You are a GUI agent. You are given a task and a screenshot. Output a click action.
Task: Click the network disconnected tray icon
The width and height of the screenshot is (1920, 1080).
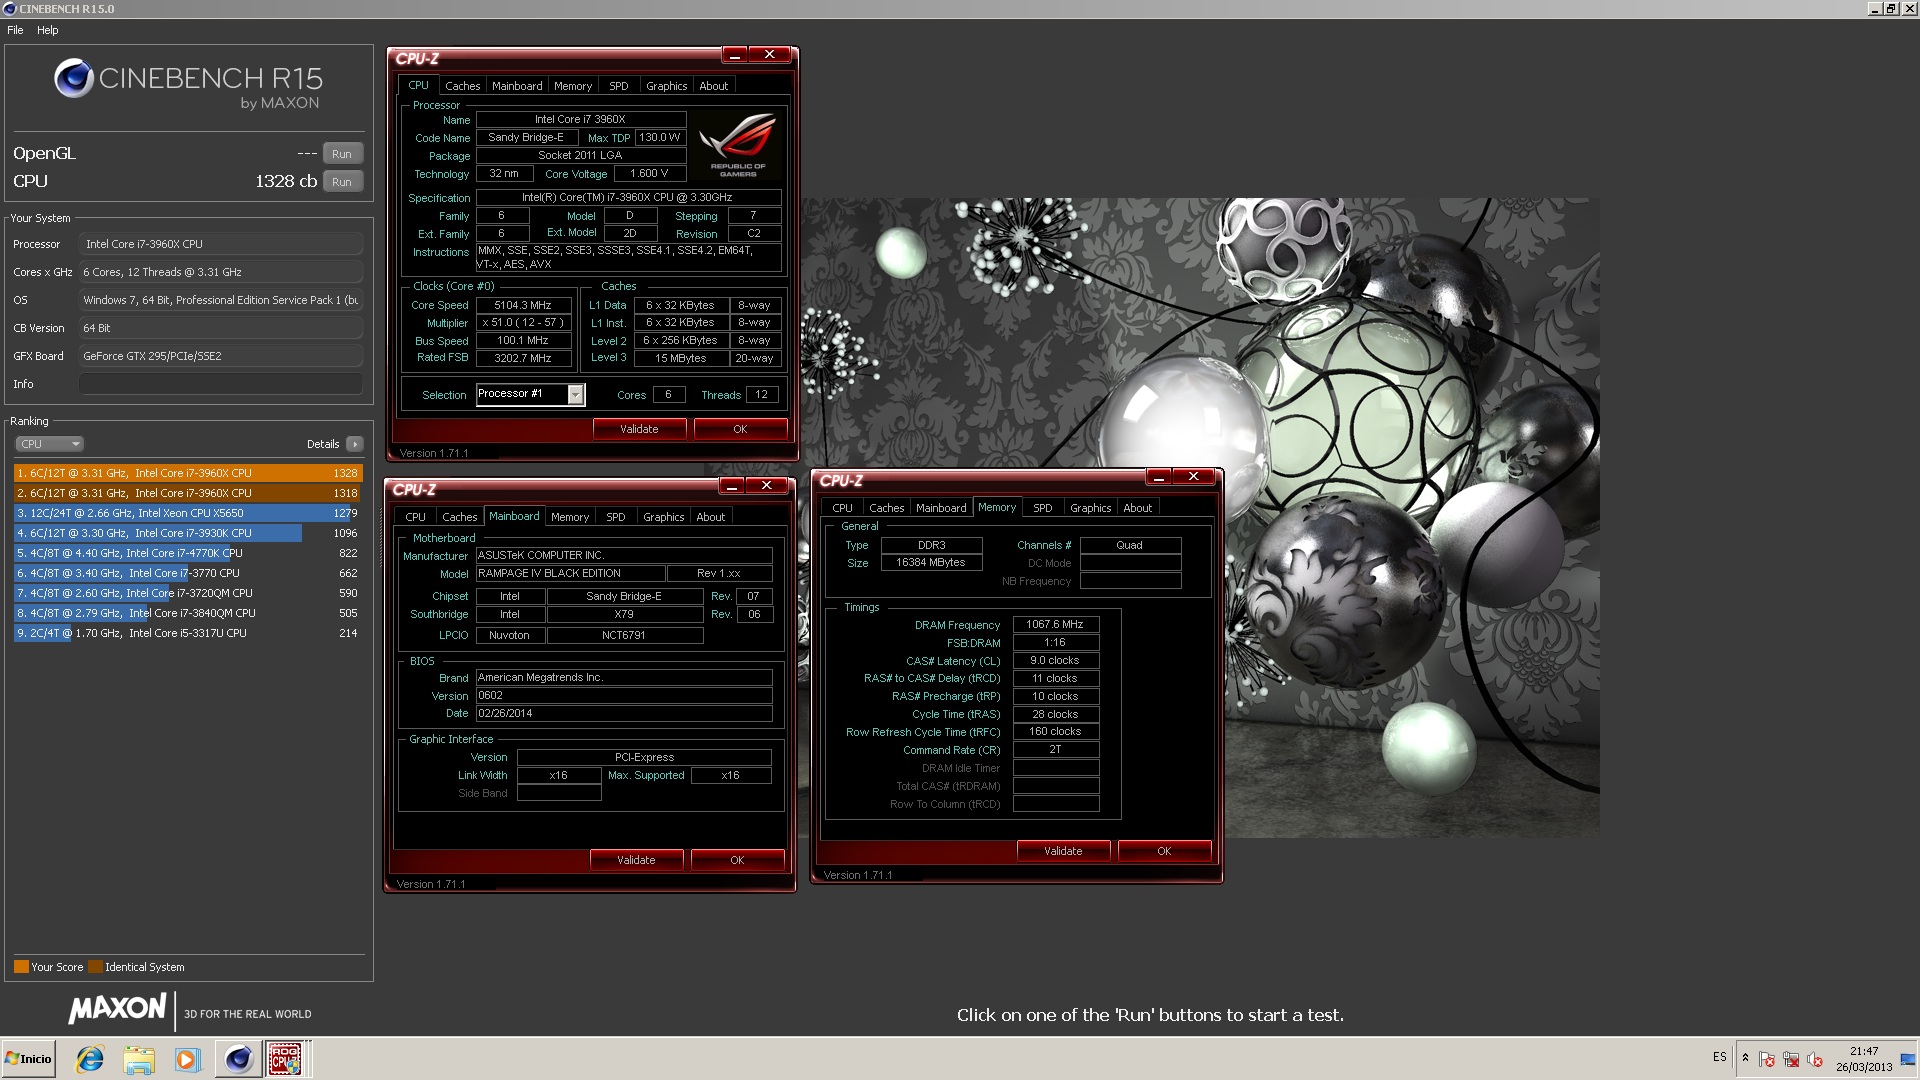pos(1791,1060)
